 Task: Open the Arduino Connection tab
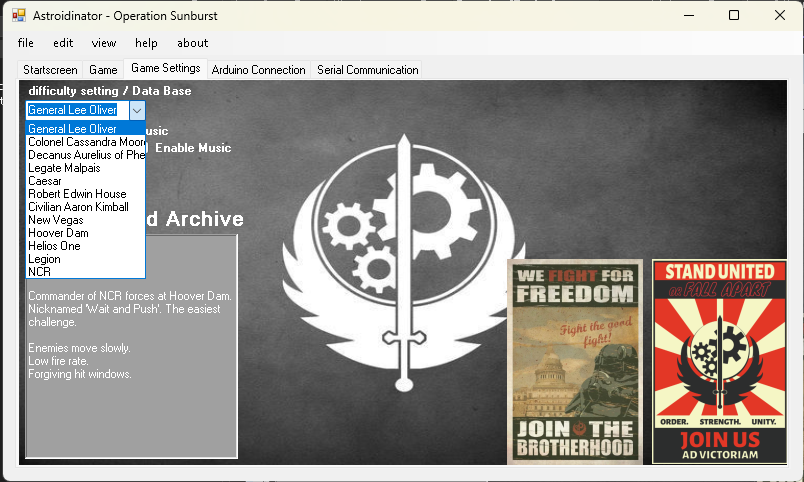258,70
